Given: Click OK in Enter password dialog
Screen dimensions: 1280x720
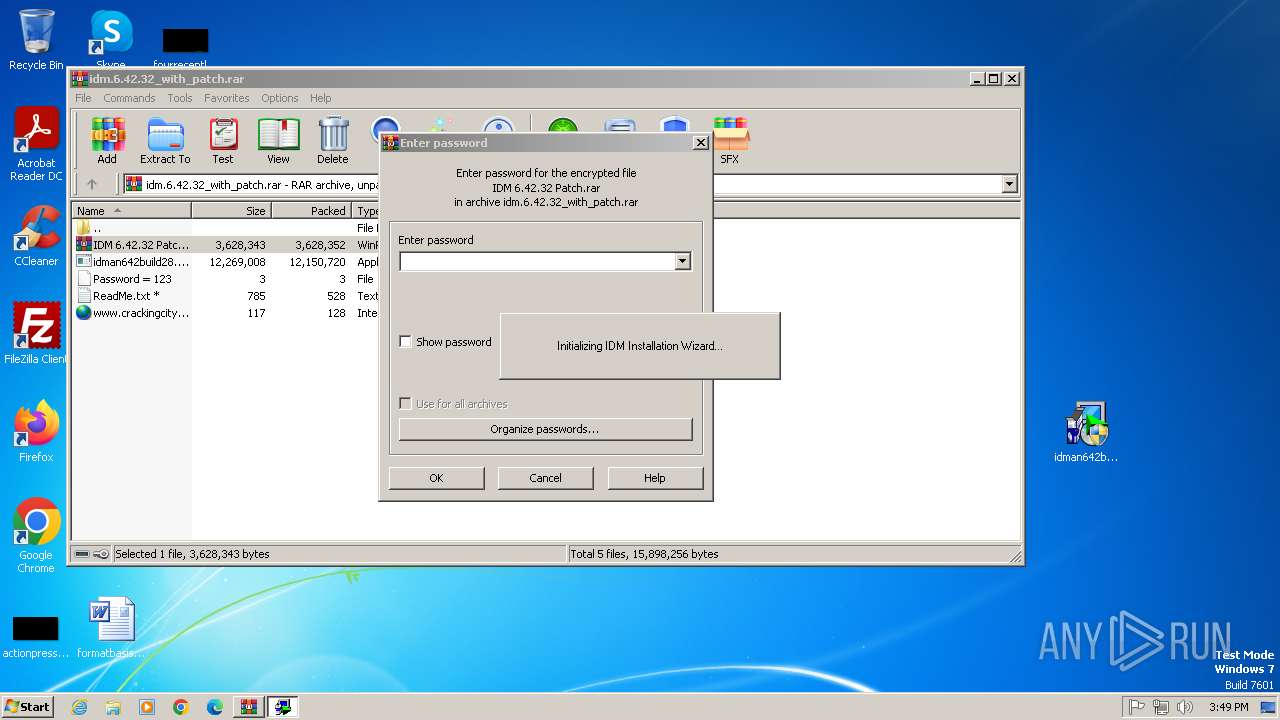Looking at the screenshot, I should [x=436, y=478].
